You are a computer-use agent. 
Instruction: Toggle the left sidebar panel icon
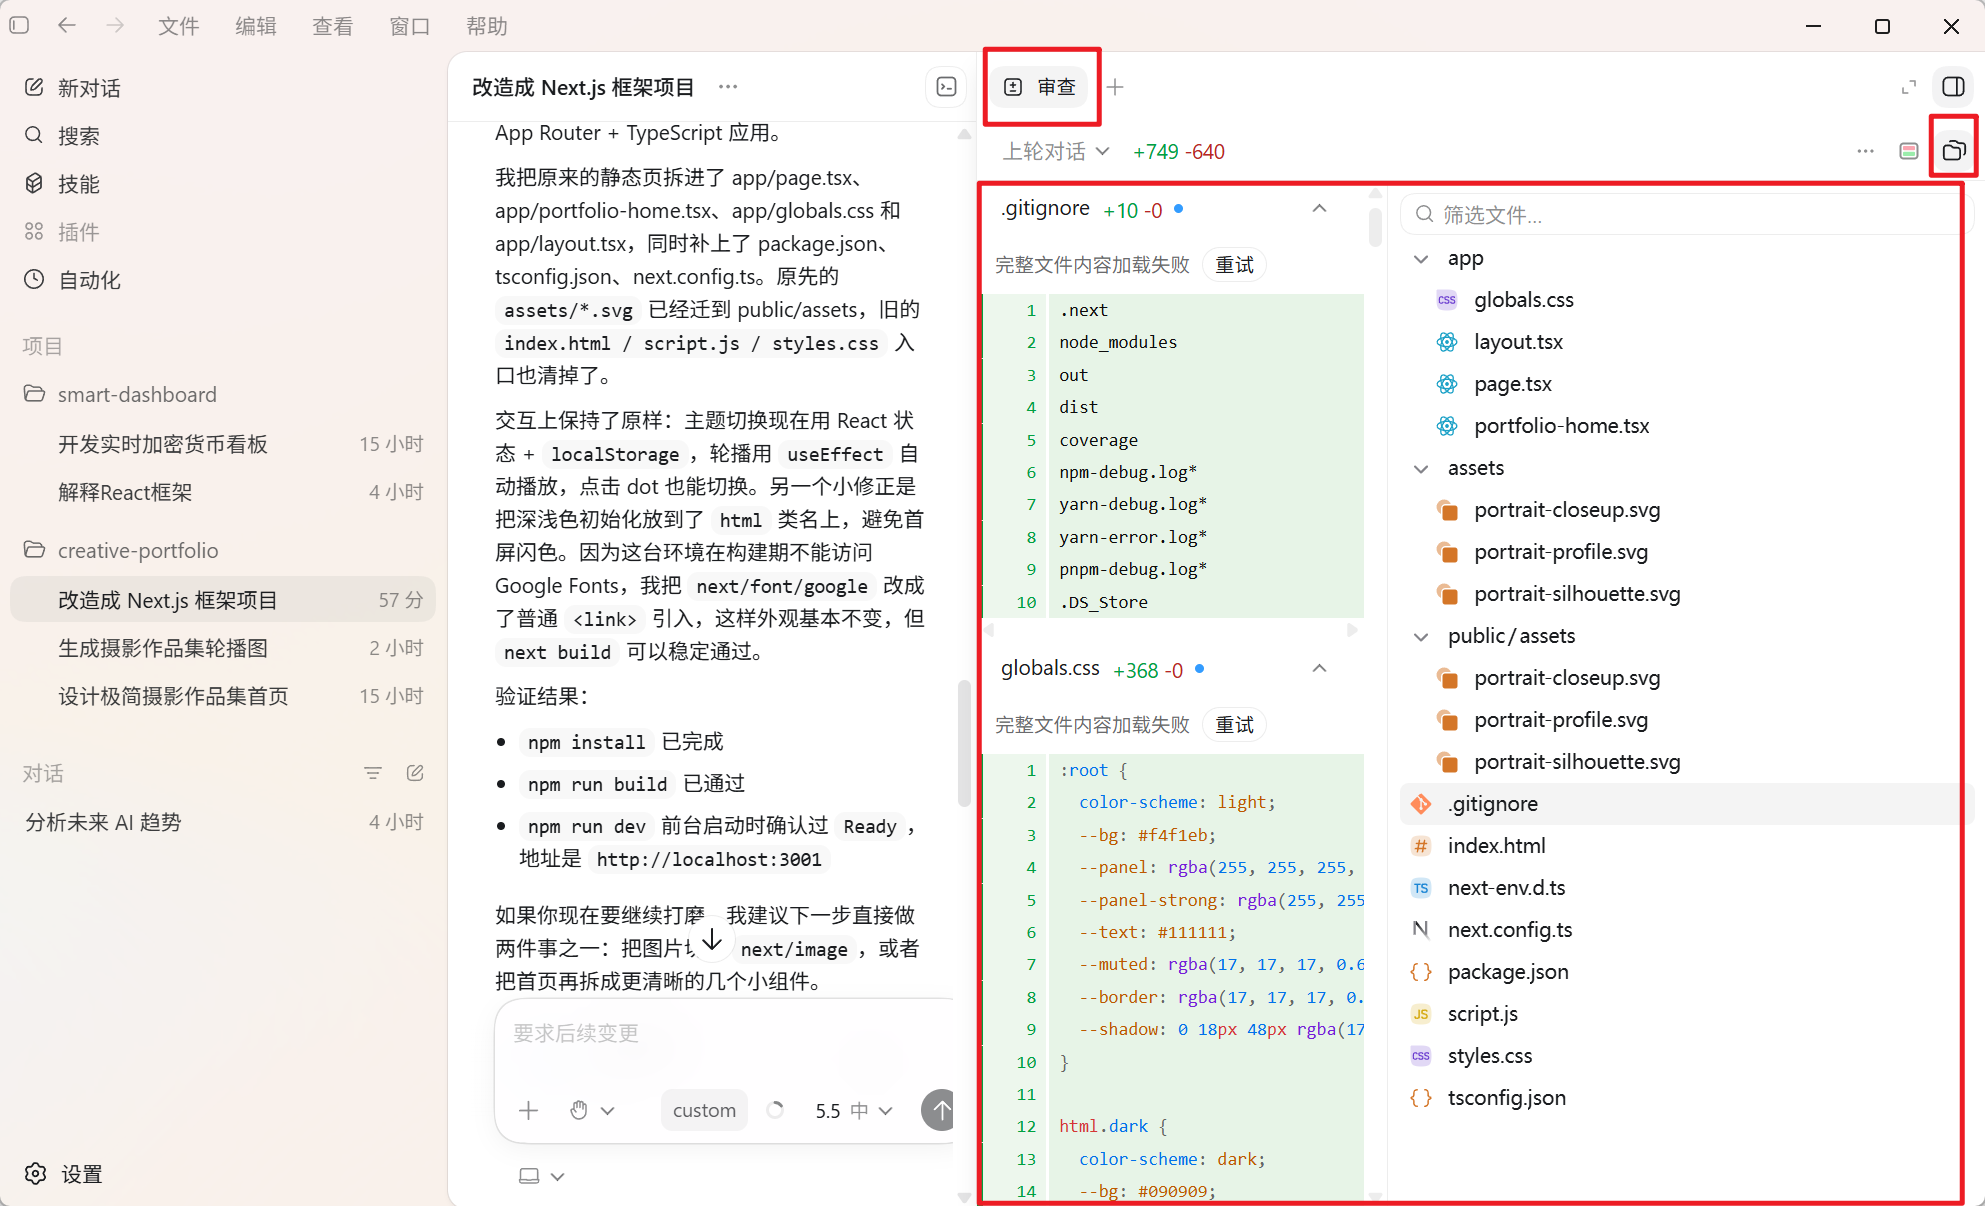(19, 25)
